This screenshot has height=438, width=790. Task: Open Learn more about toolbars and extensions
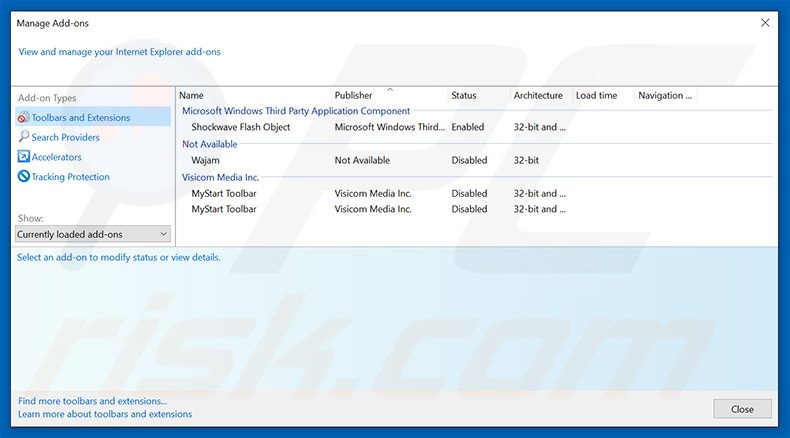105,414
